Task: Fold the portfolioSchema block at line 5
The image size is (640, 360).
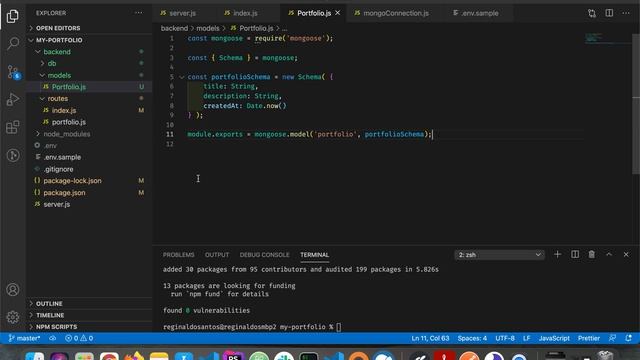Action: pyautogui.click(x=182, y=77)
